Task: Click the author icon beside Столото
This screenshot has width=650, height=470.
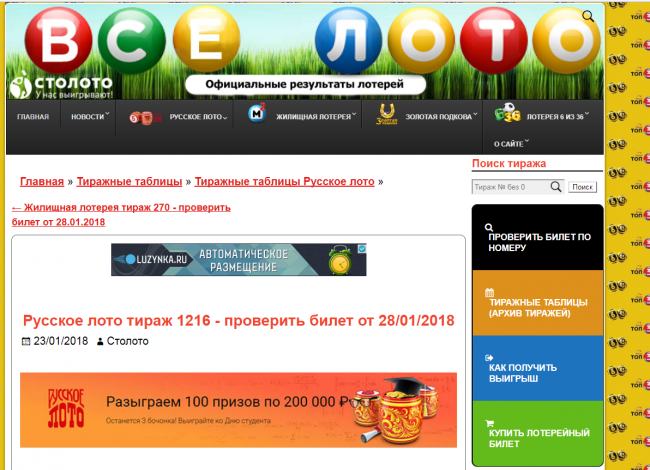Action: point(100,342)
